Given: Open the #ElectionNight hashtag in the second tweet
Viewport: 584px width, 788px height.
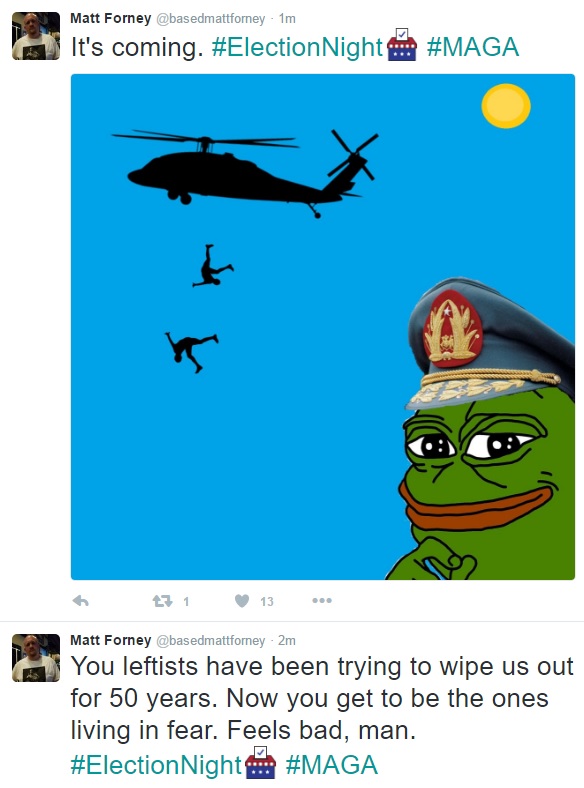Looking at the screenshot, I should point(156,765).
